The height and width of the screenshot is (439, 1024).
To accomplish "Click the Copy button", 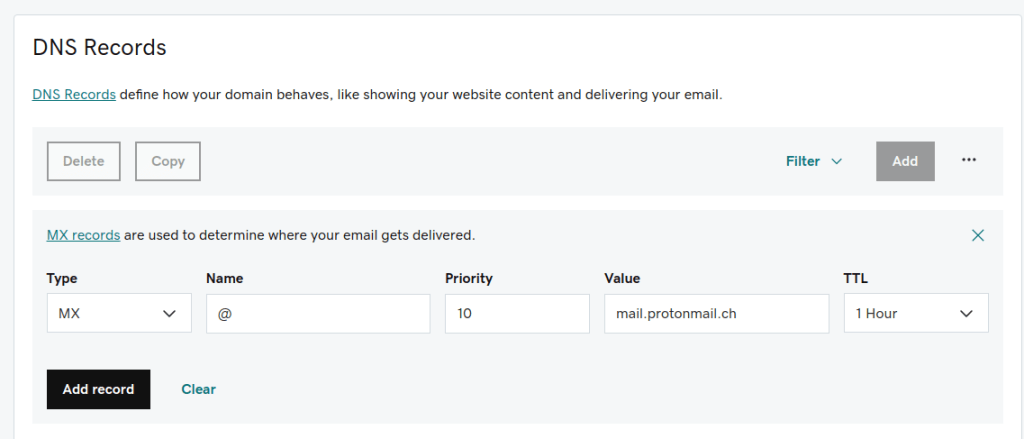I will pyautogui.click(x=168, y=161).
